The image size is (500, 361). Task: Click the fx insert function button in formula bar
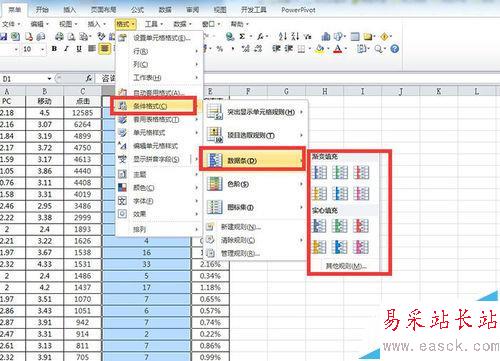click(x=89, y=78)
